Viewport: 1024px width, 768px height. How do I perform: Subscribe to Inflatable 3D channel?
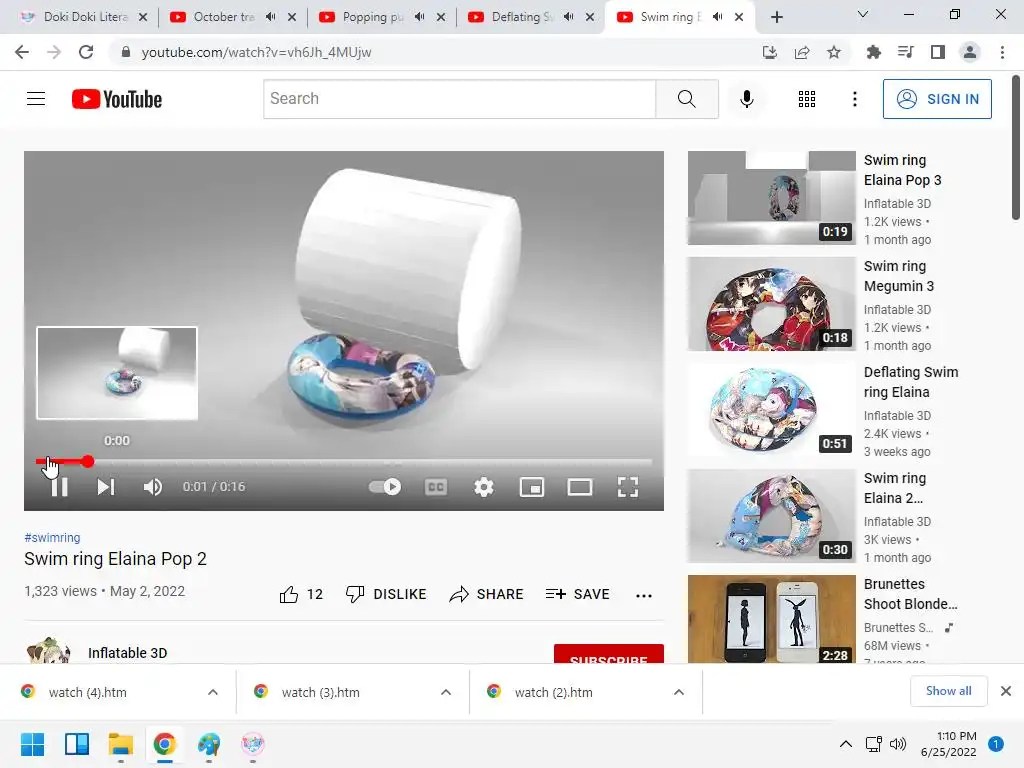609,654
